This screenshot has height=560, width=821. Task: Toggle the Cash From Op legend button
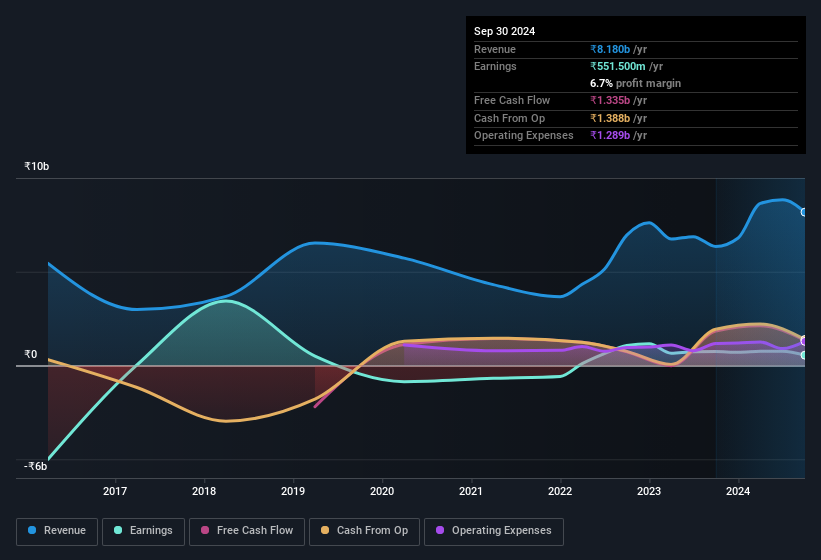pos(364,531)
